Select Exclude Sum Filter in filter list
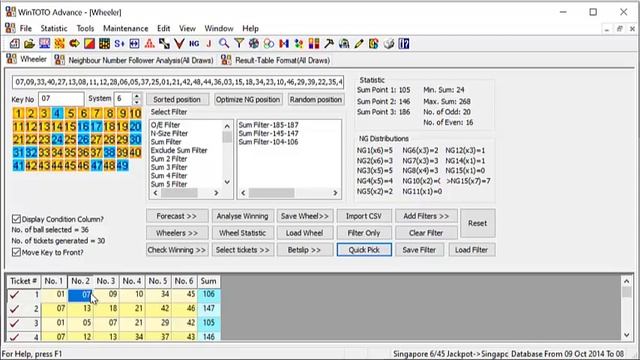The image size is (640, 360). (x=179, y=151)
